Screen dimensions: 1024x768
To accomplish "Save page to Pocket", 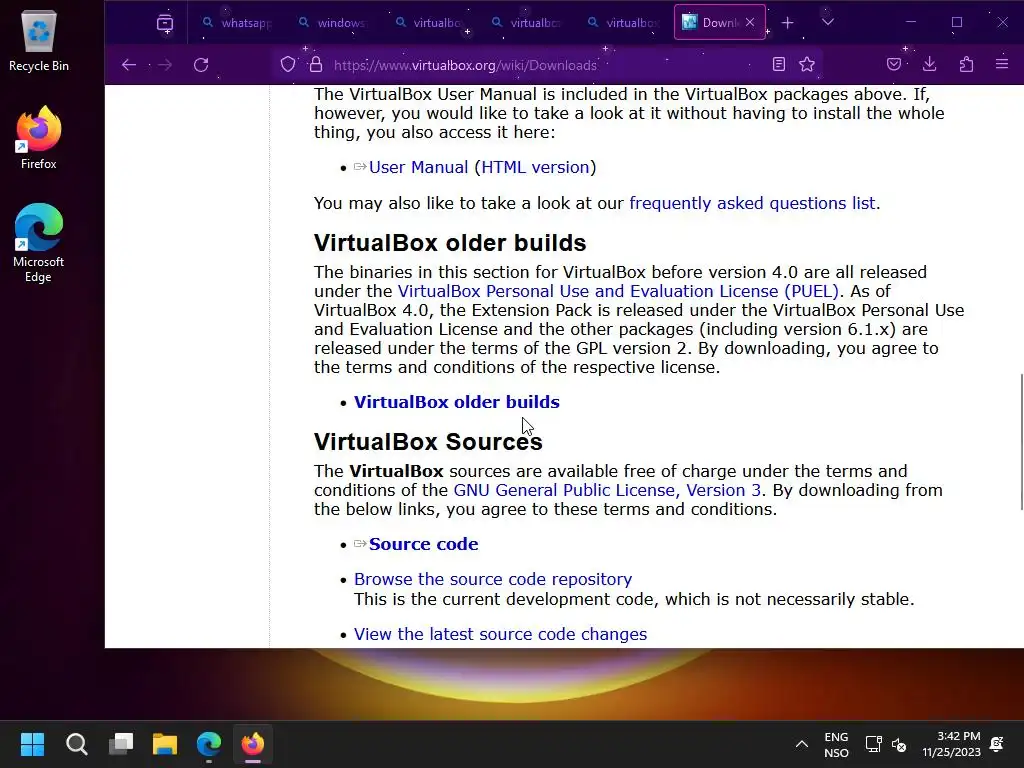I will click(894, 64).
